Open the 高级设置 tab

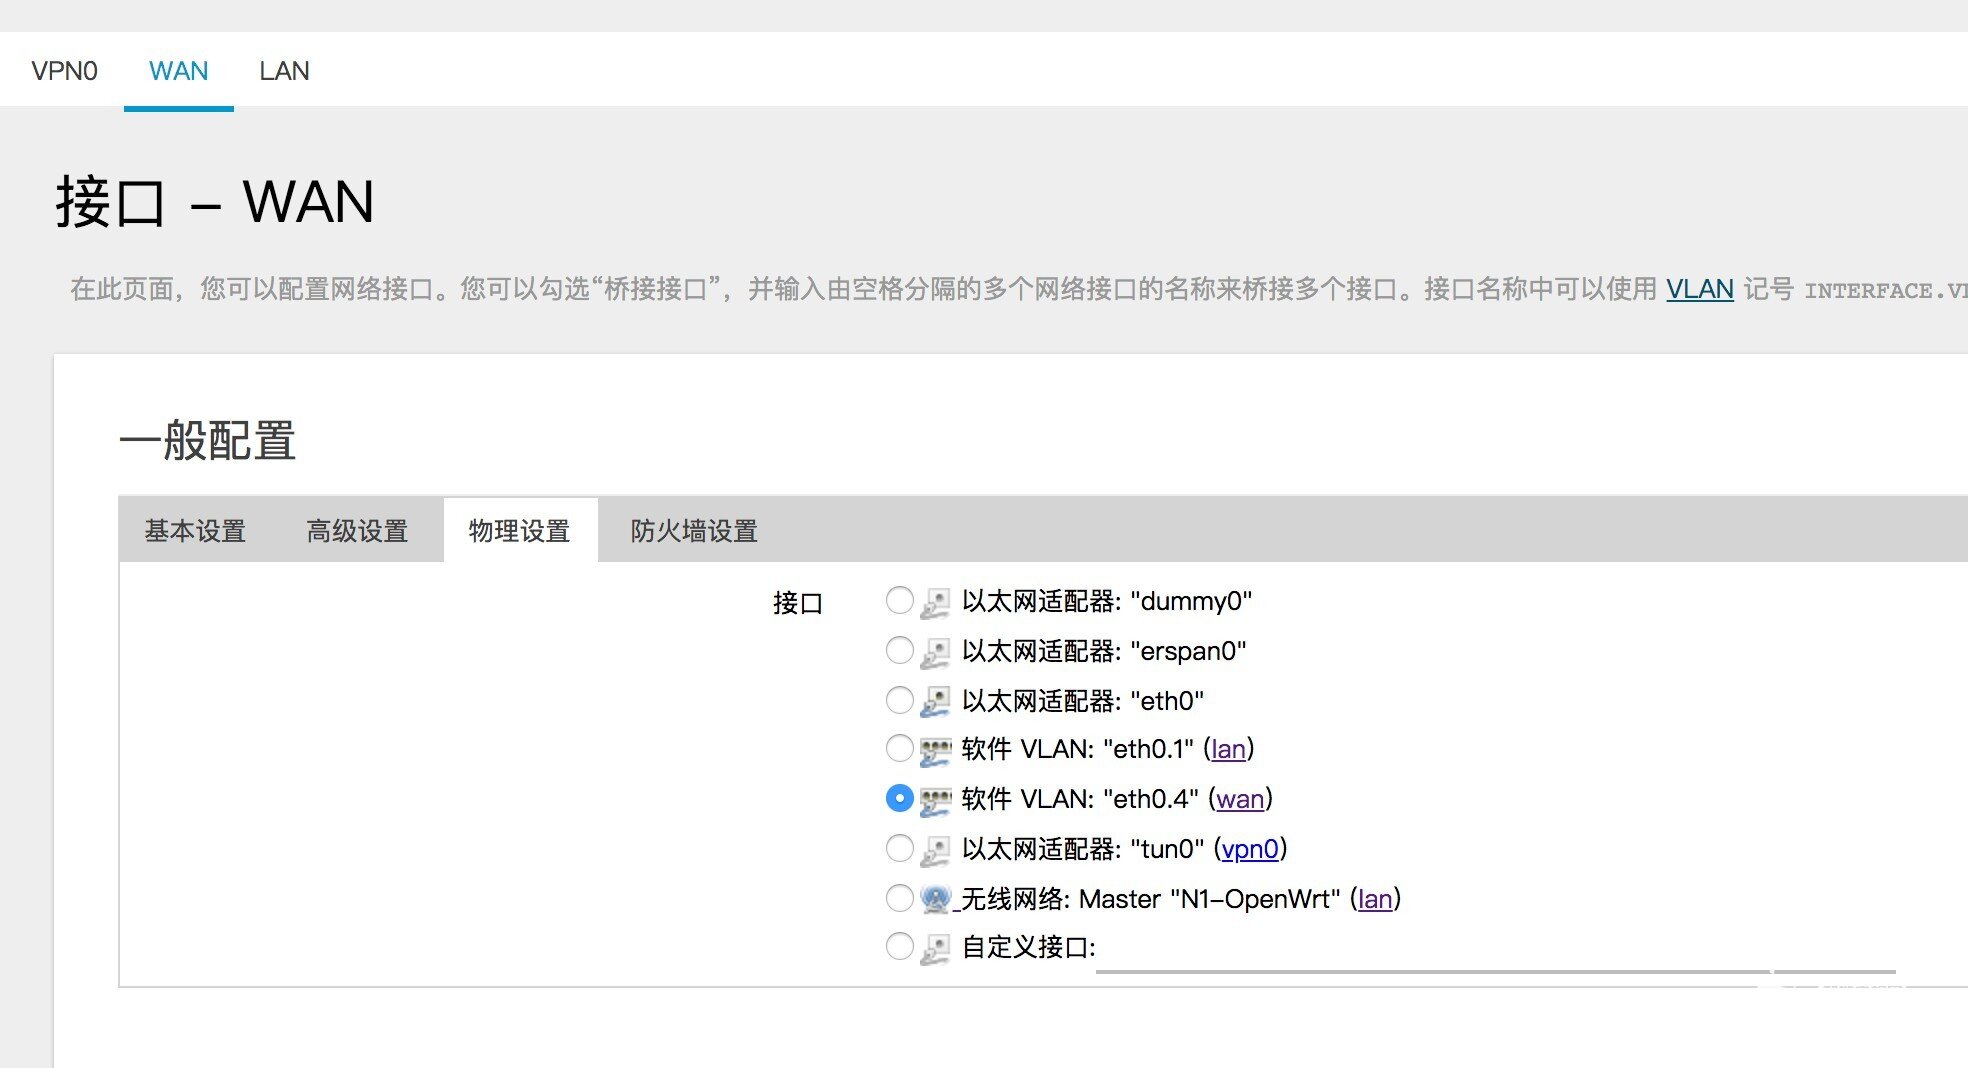point(357,531)
